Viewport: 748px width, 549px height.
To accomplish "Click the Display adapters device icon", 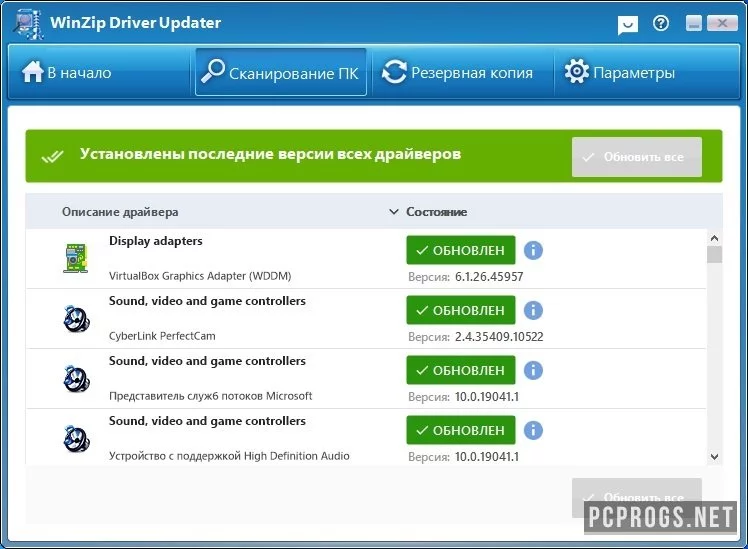I will tap(76, 258).
